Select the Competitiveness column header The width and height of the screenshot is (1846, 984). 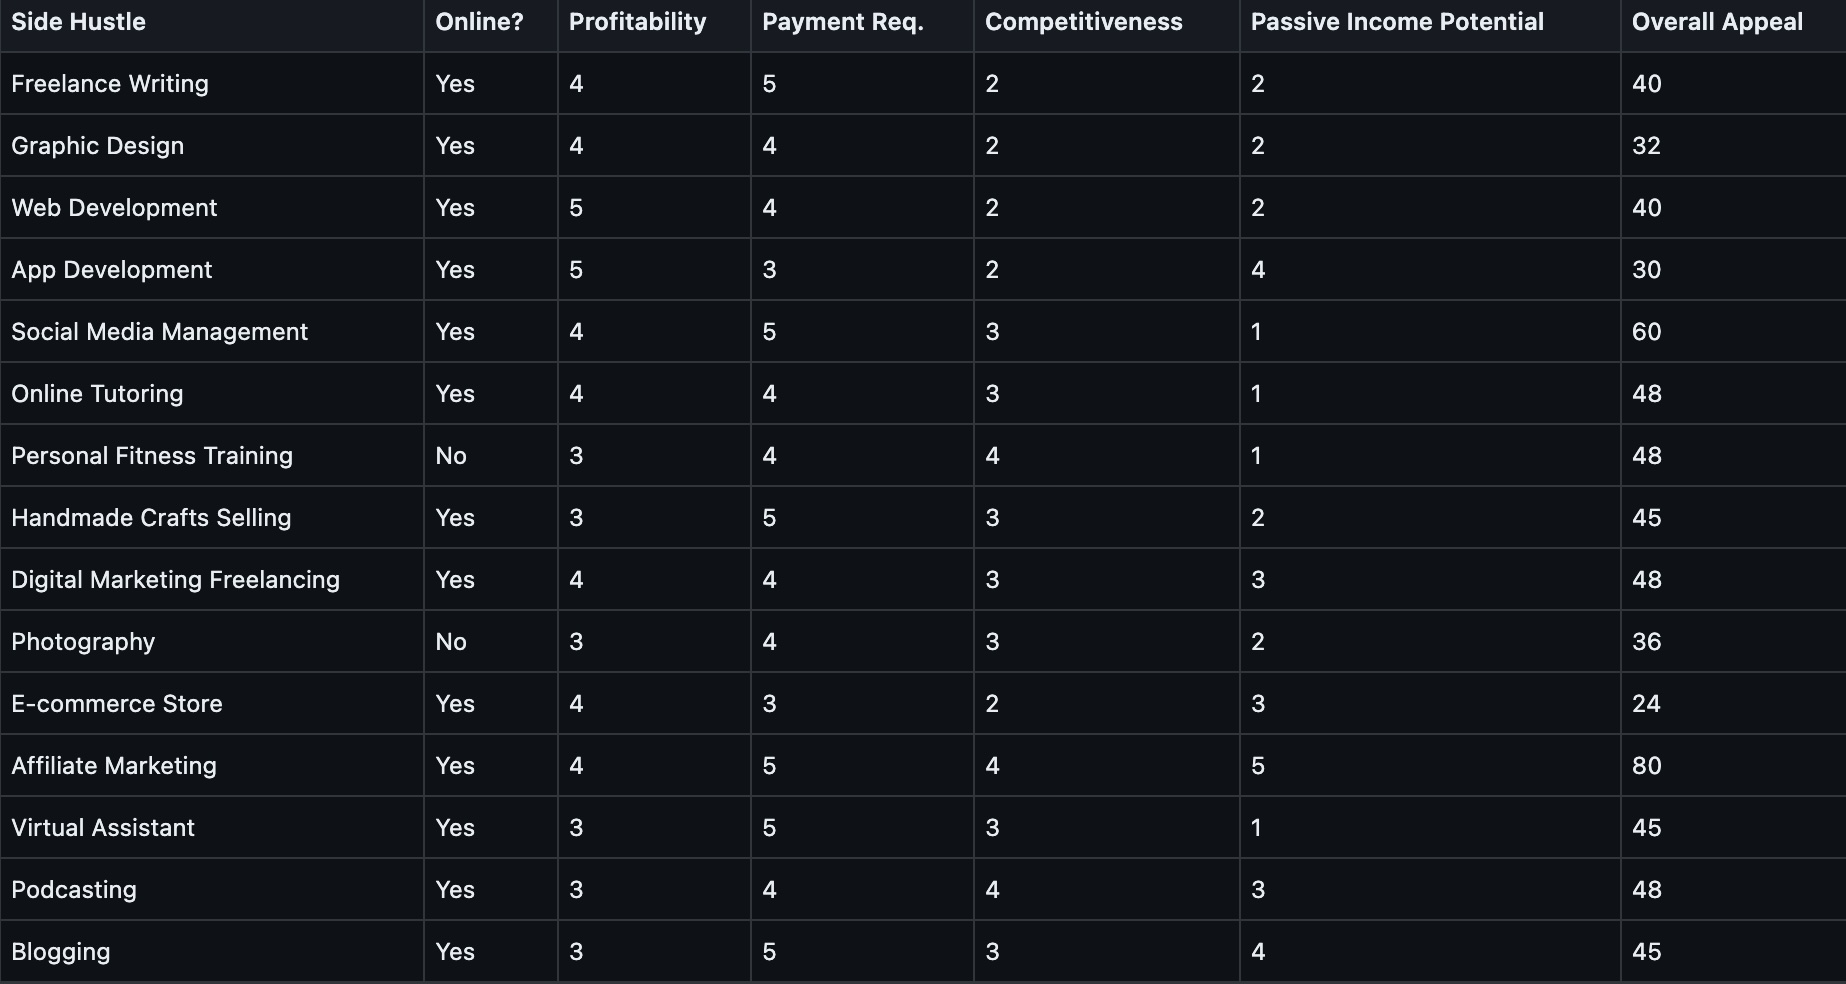1083,22
